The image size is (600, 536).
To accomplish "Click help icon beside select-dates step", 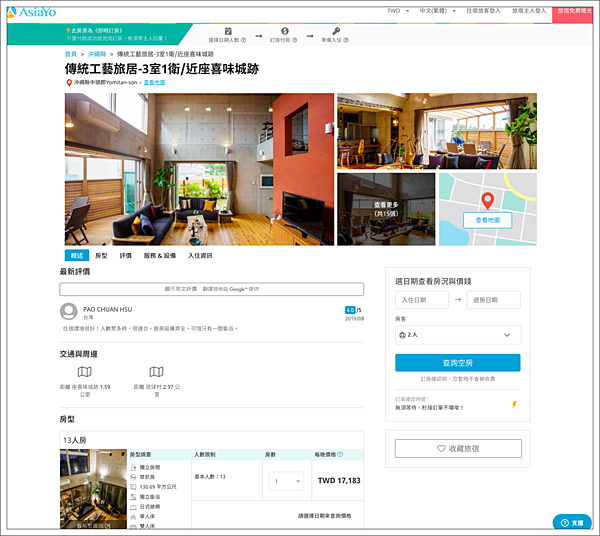I will click(x=243, y=40).
